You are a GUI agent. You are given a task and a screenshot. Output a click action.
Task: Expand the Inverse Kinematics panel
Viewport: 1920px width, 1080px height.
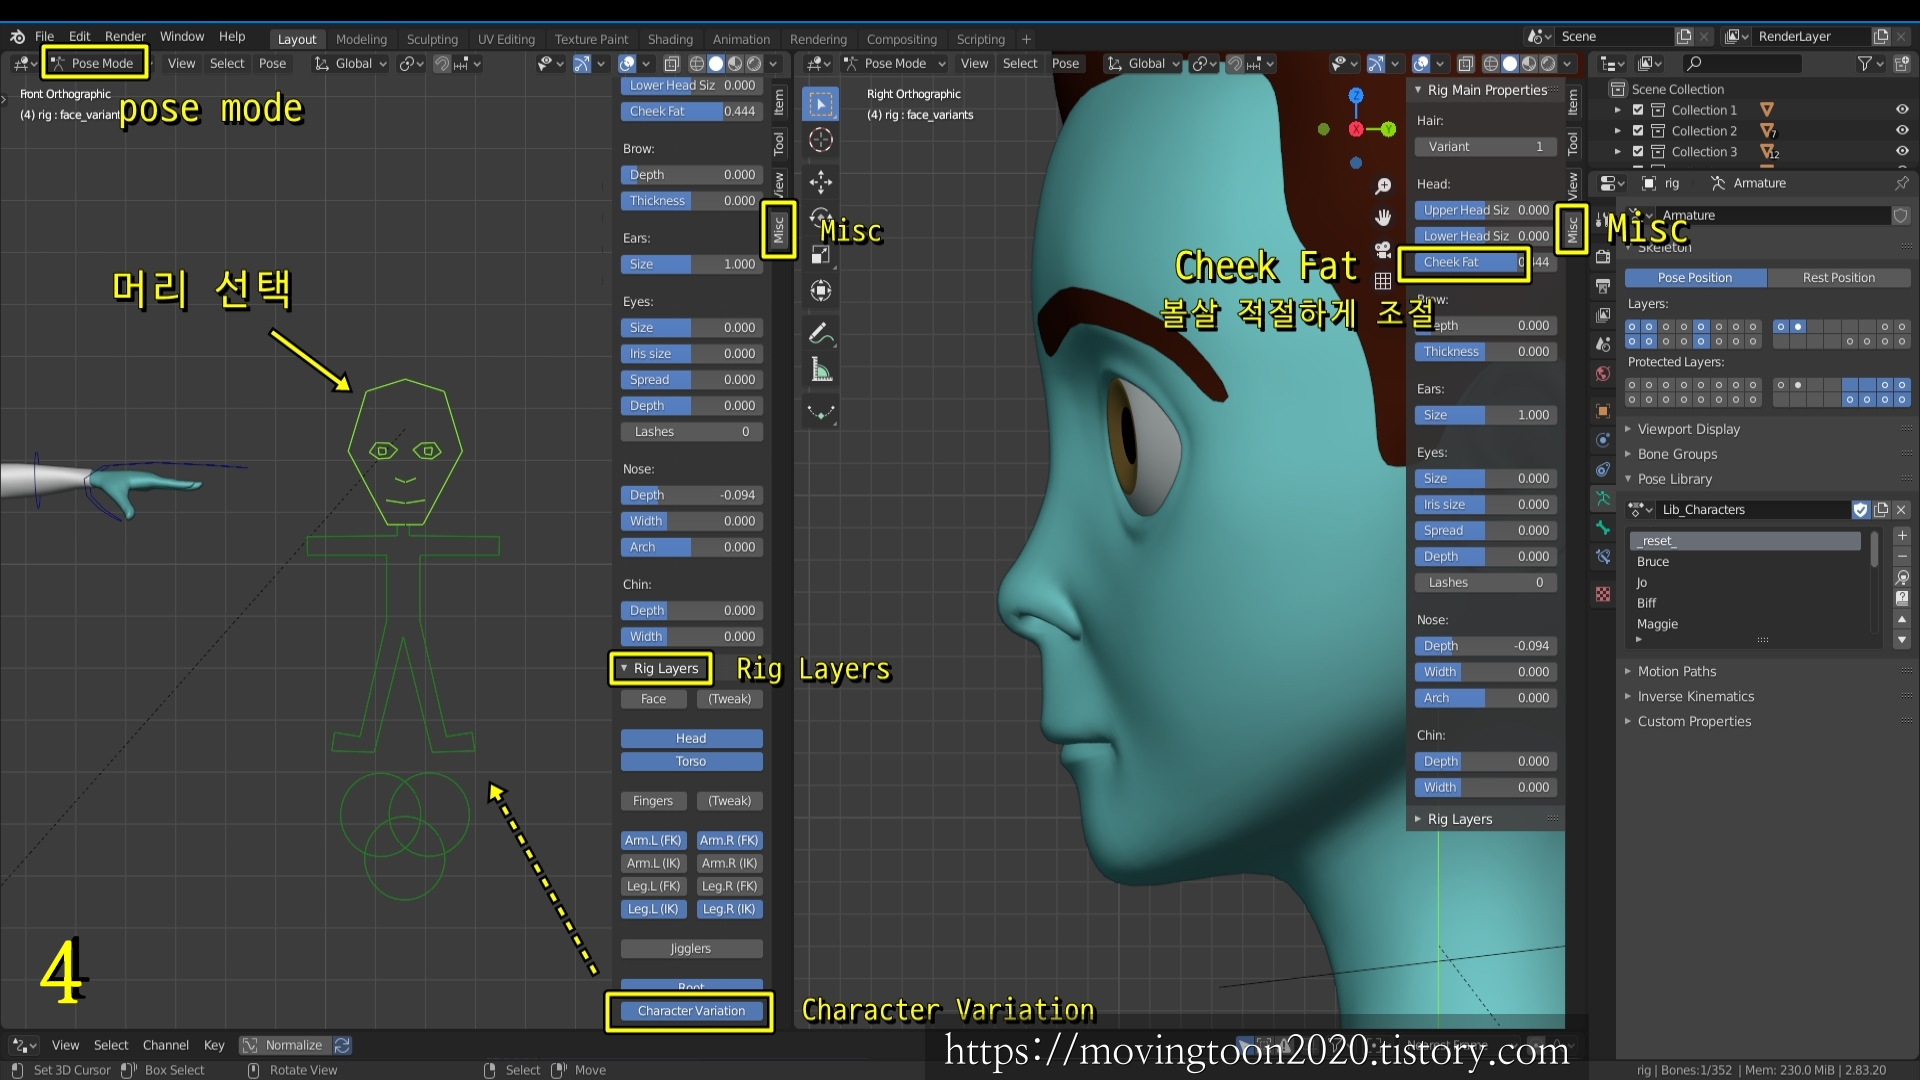(x=1695, y=697)
